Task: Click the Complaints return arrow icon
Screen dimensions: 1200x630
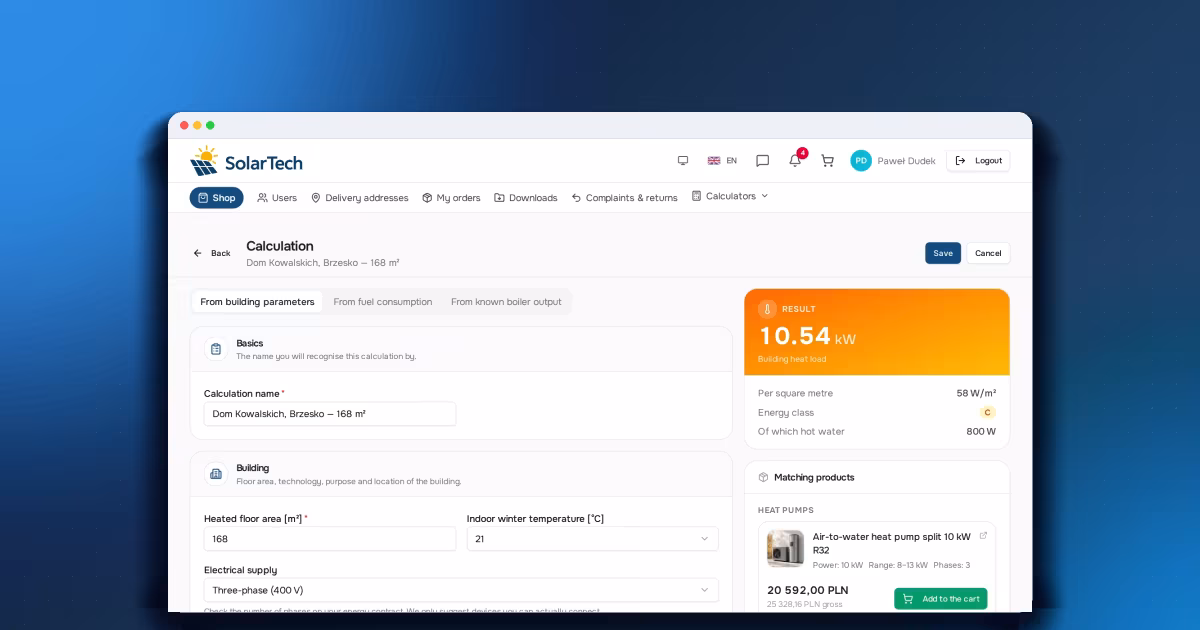Action: tap(576, 197)
